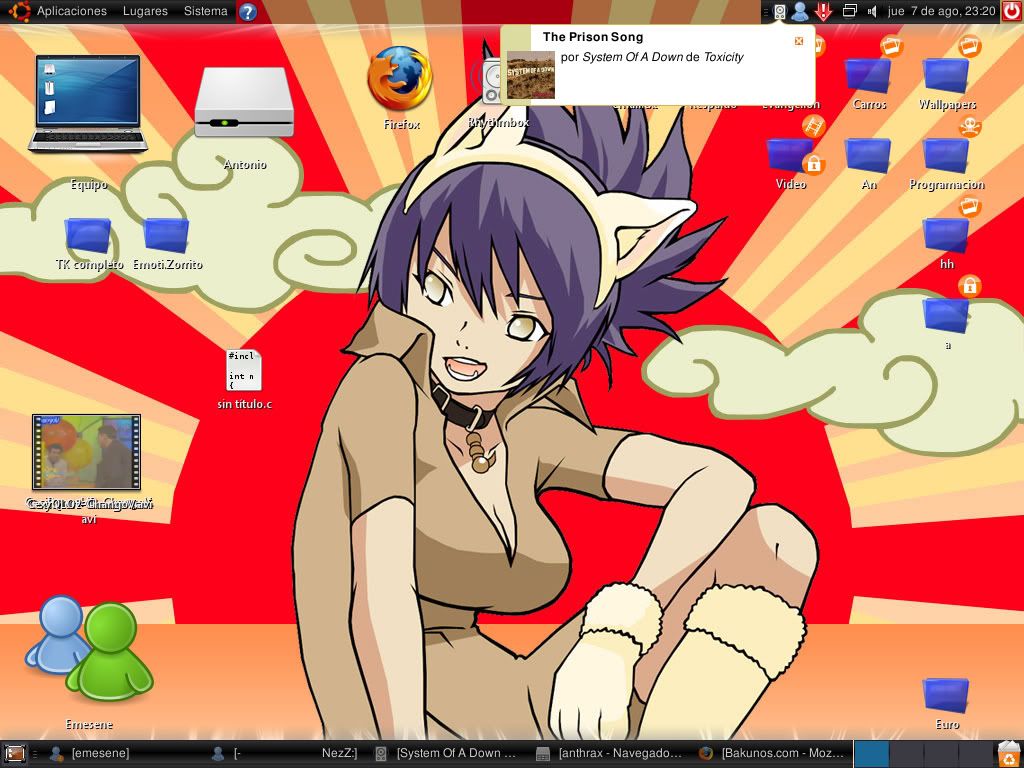Switch to System Of A Down taskbar window
This screenshot has width=1024, height=768.
(x=447, y=754)
